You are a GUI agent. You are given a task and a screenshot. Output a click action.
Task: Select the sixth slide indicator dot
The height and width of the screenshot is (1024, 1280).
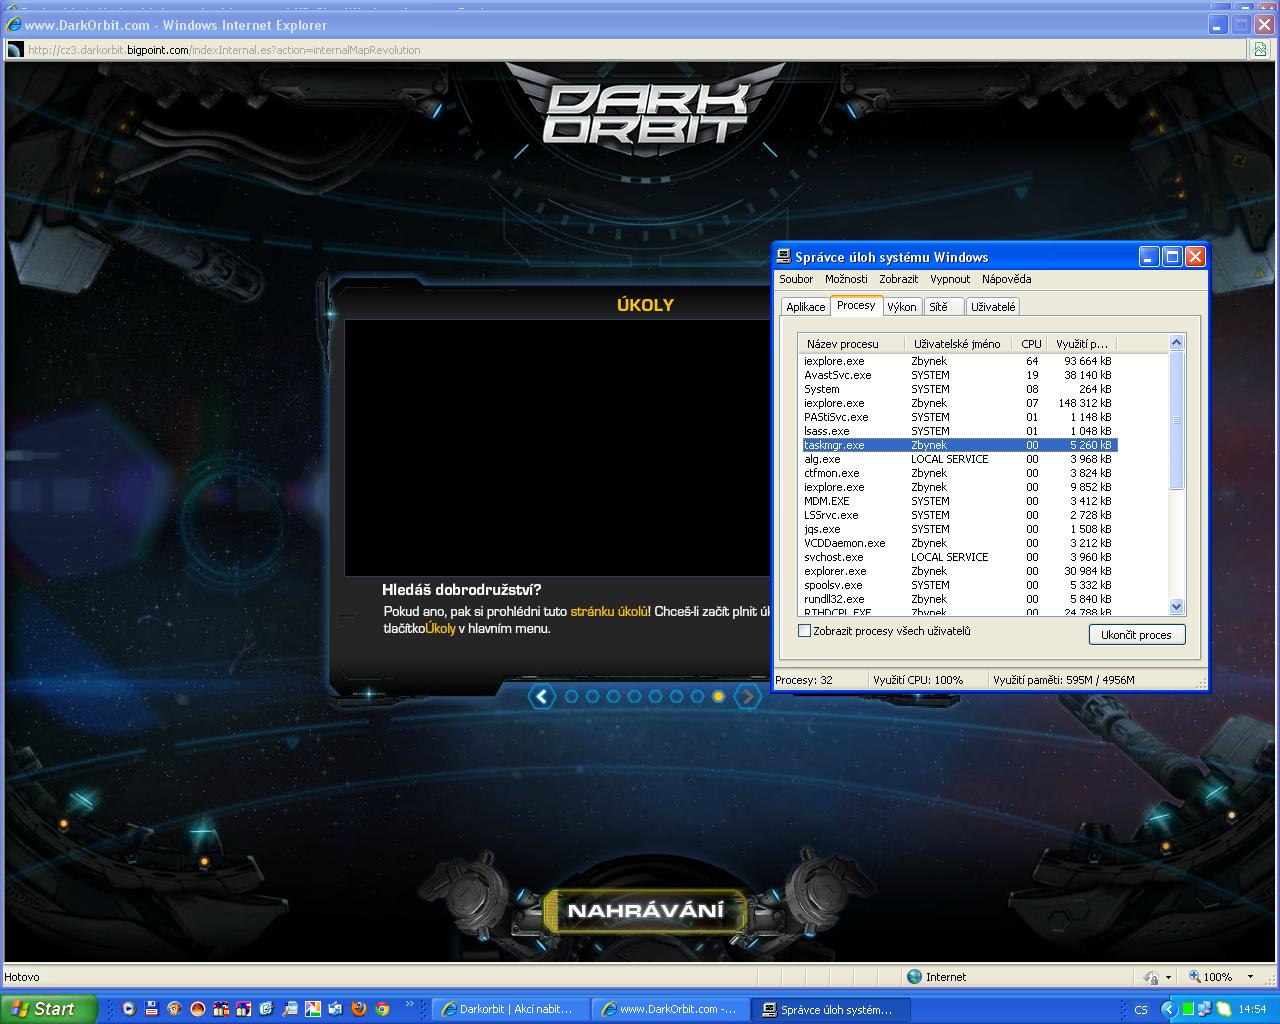(x=676, y=697)
